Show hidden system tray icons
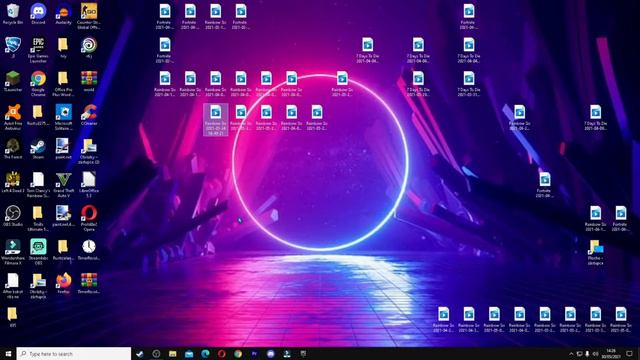This screenshot has width=640, height=360. 571,353
